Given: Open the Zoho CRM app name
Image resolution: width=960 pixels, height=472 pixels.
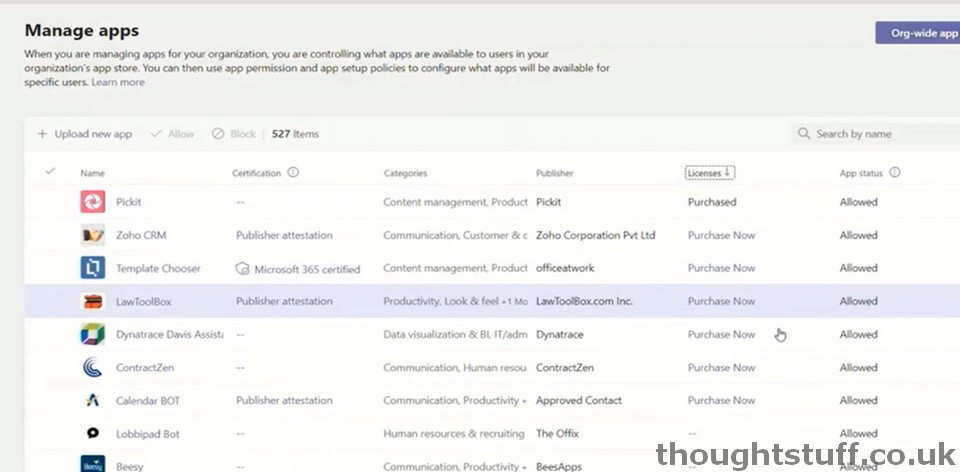Looking at the screenshot, I should 141,235.
